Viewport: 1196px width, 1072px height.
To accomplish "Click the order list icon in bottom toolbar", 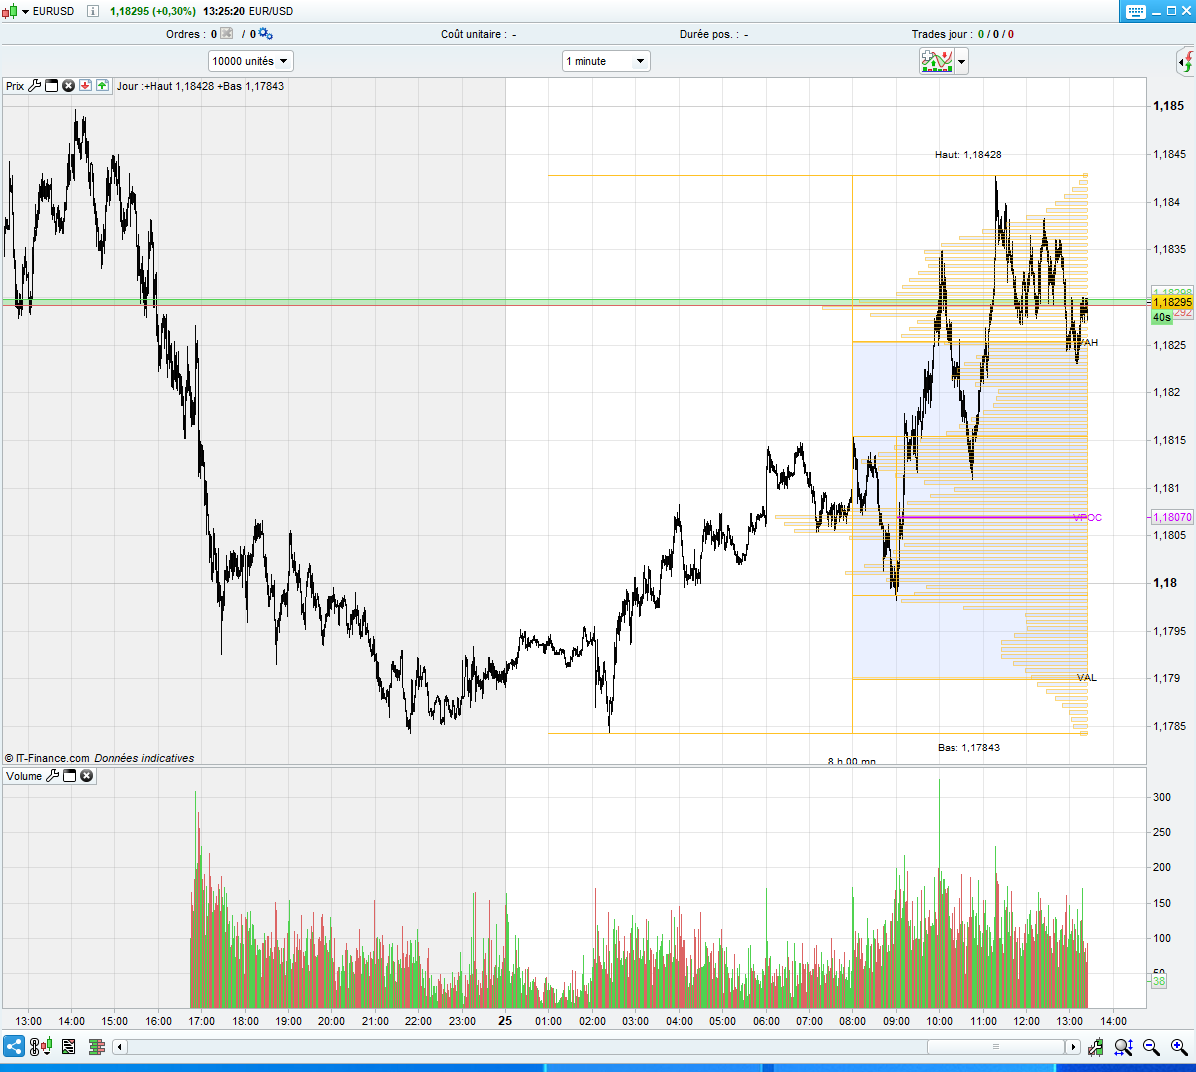I will (x=69, y=1047).
